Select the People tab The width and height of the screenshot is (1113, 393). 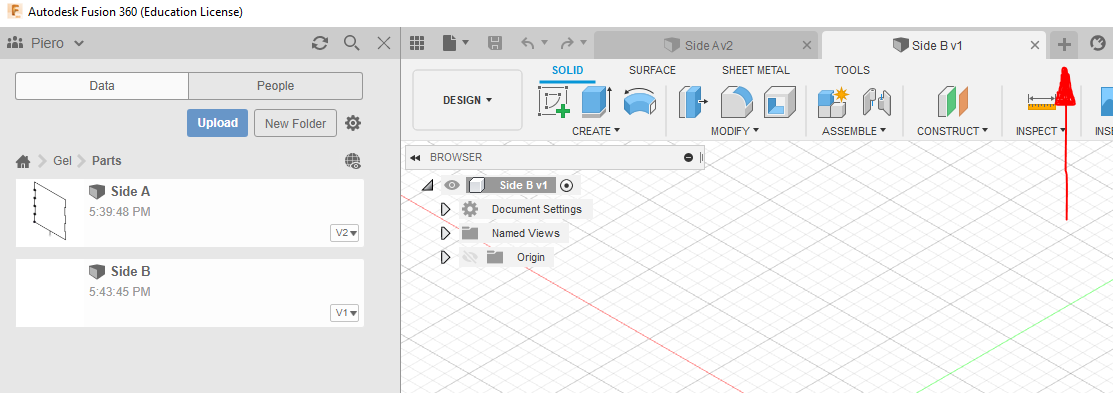(x=275, y=86)
